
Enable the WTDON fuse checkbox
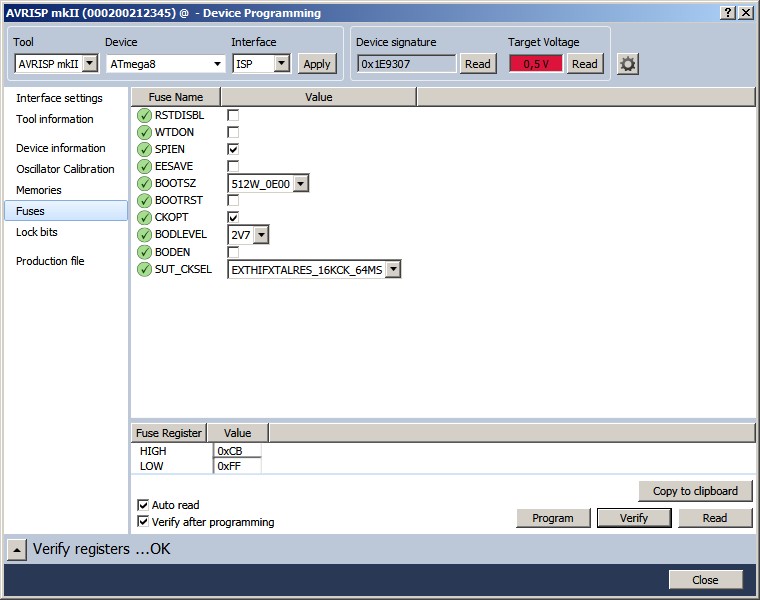point(233,132)
